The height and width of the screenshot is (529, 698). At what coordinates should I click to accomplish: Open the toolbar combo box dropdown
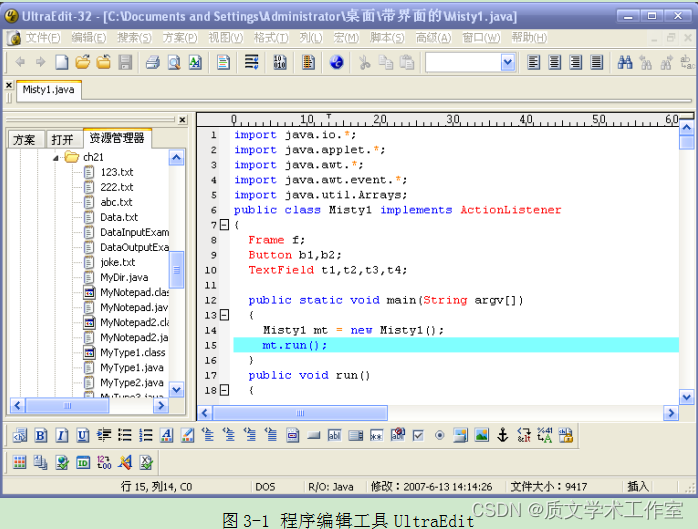click(x=507, y=62)
